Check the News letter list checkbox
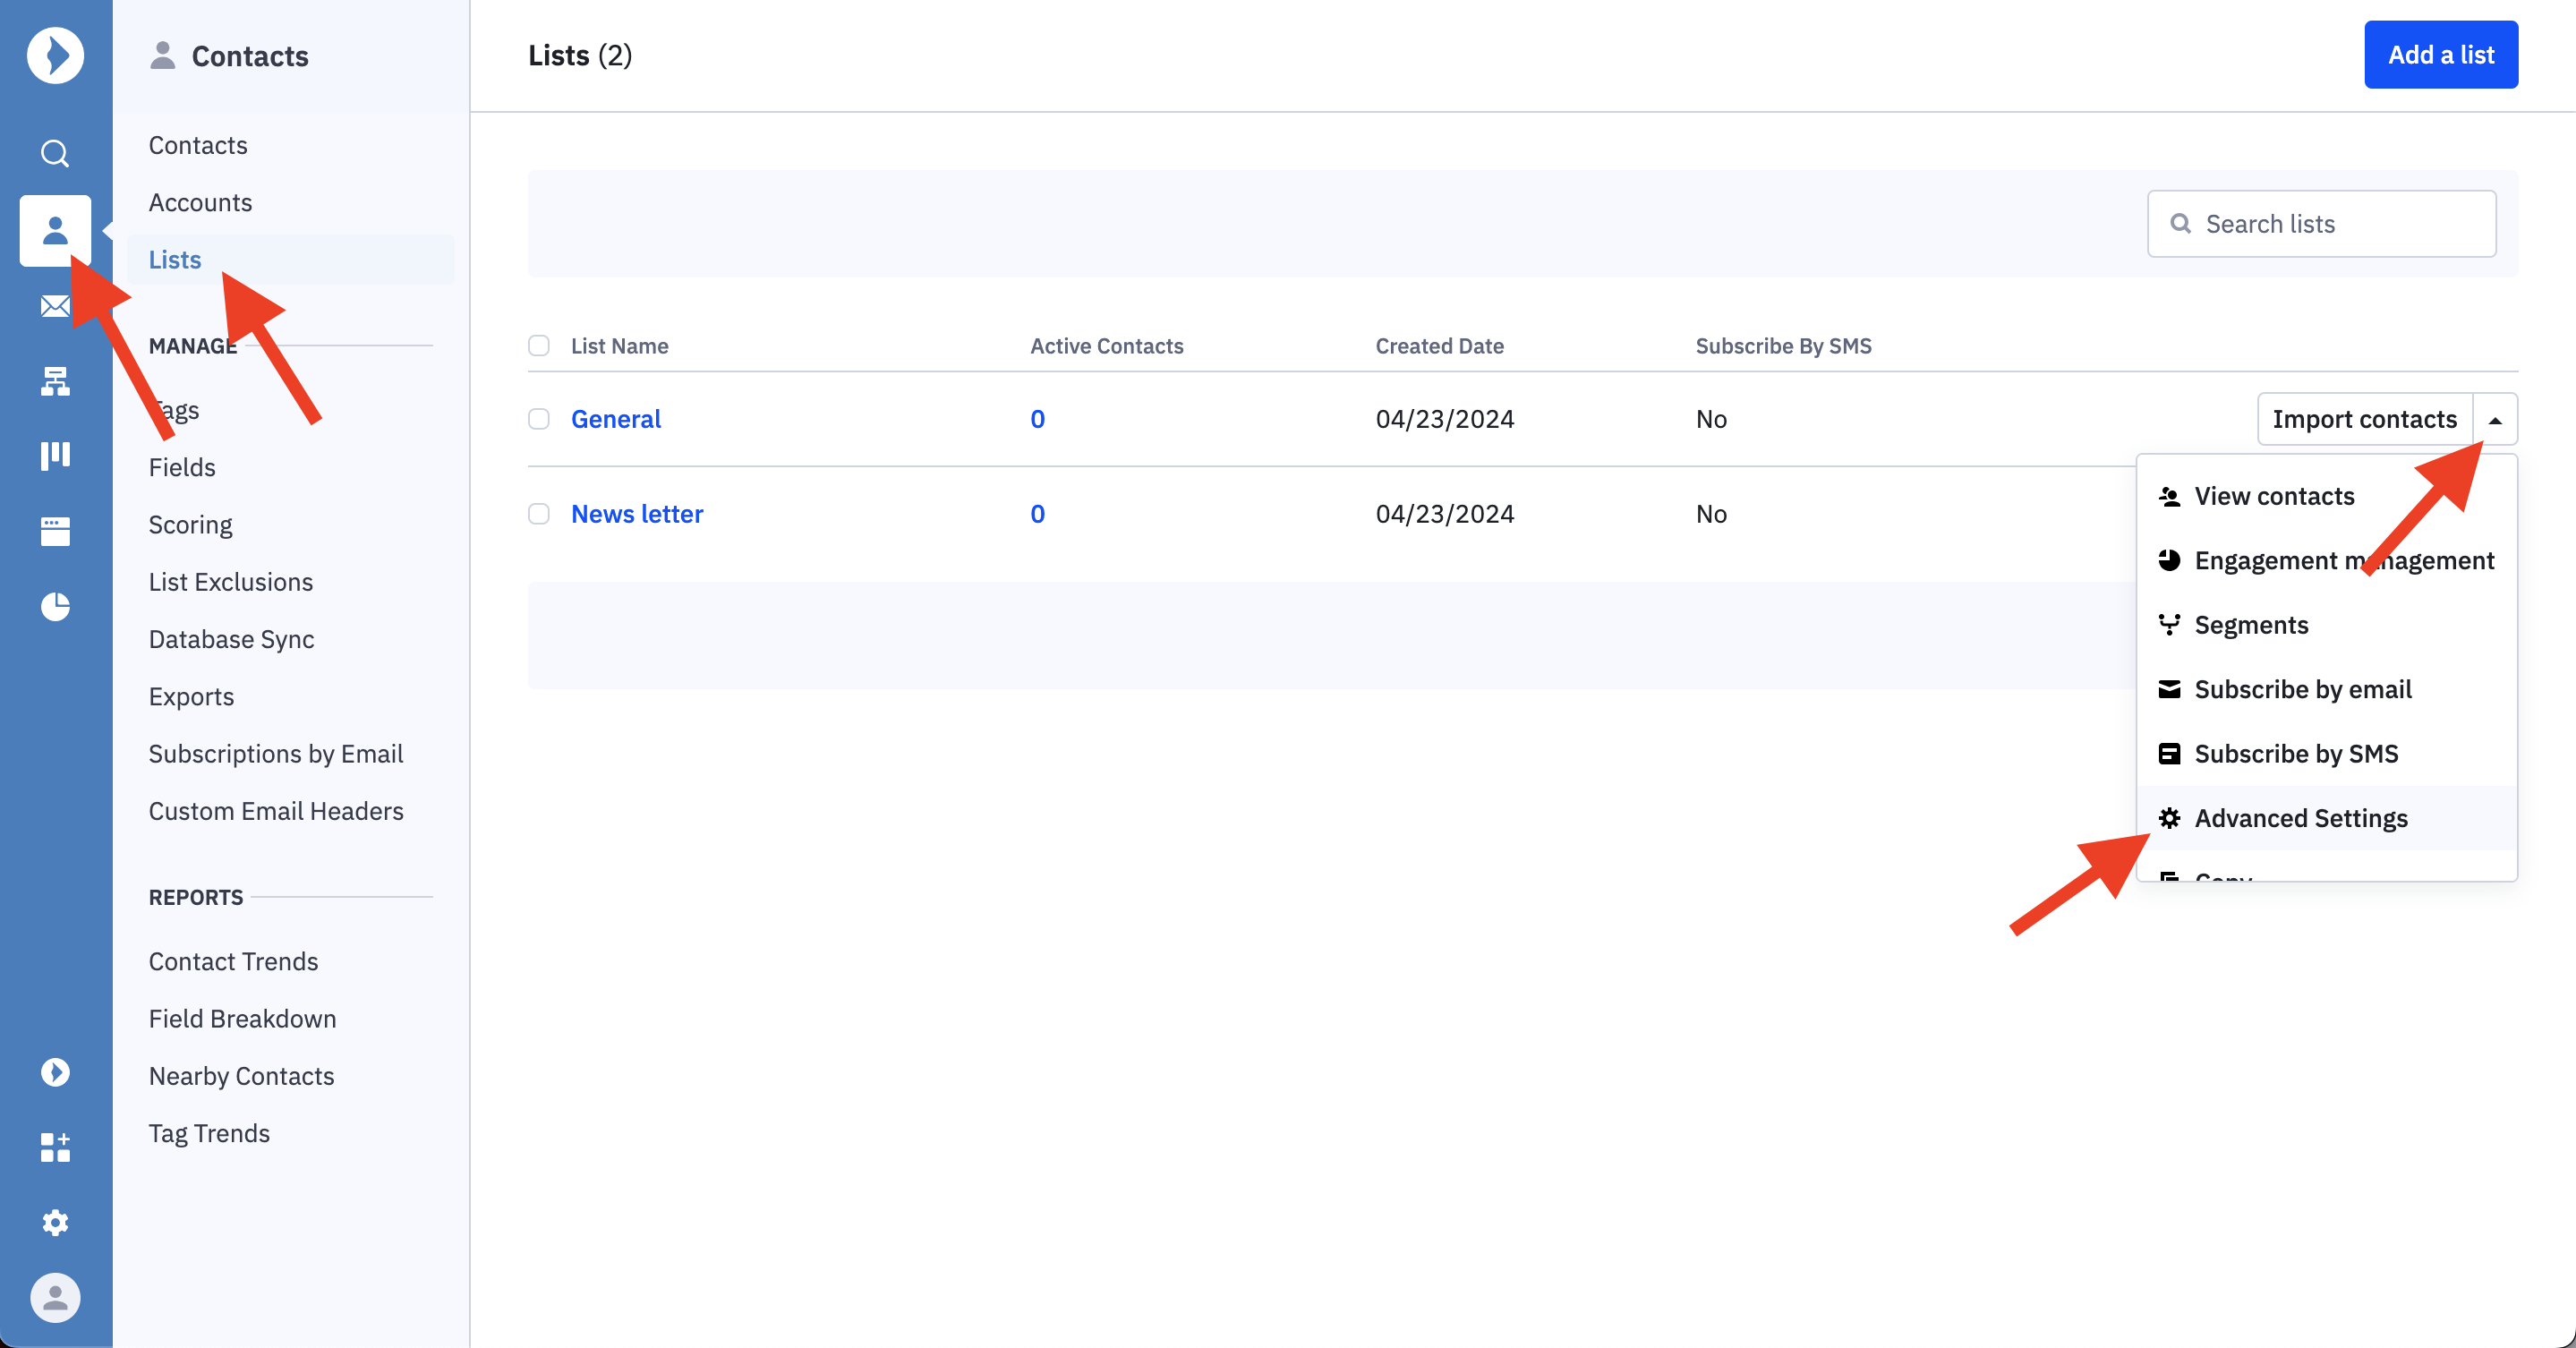 (539, 514)
